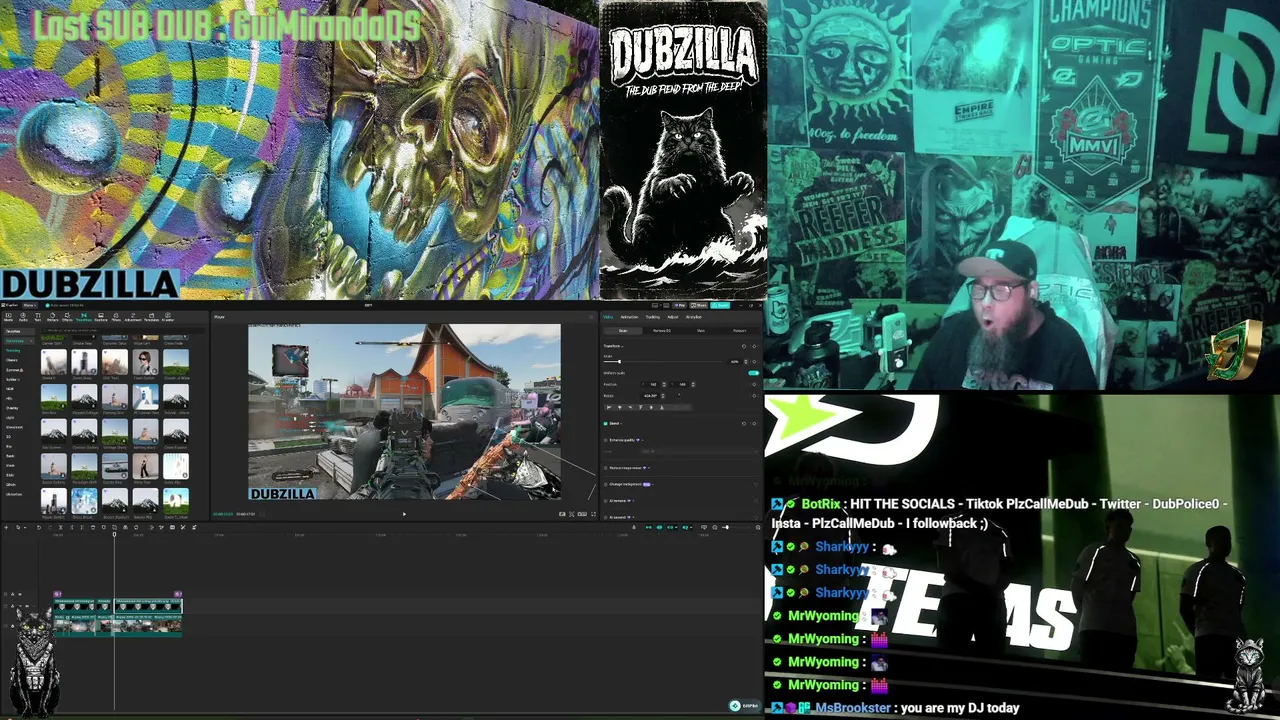Open the Player panel menu icon
Viewport: 1280px width, 720px height.
593,317
